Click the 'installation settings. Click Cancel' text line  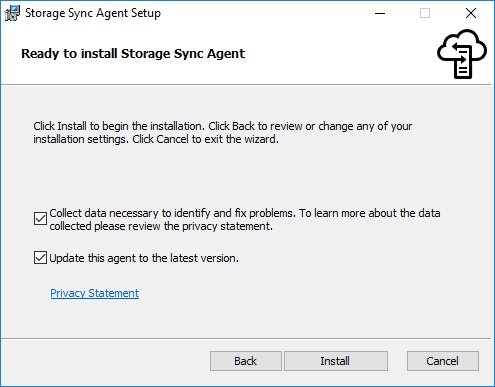(156, 139)
